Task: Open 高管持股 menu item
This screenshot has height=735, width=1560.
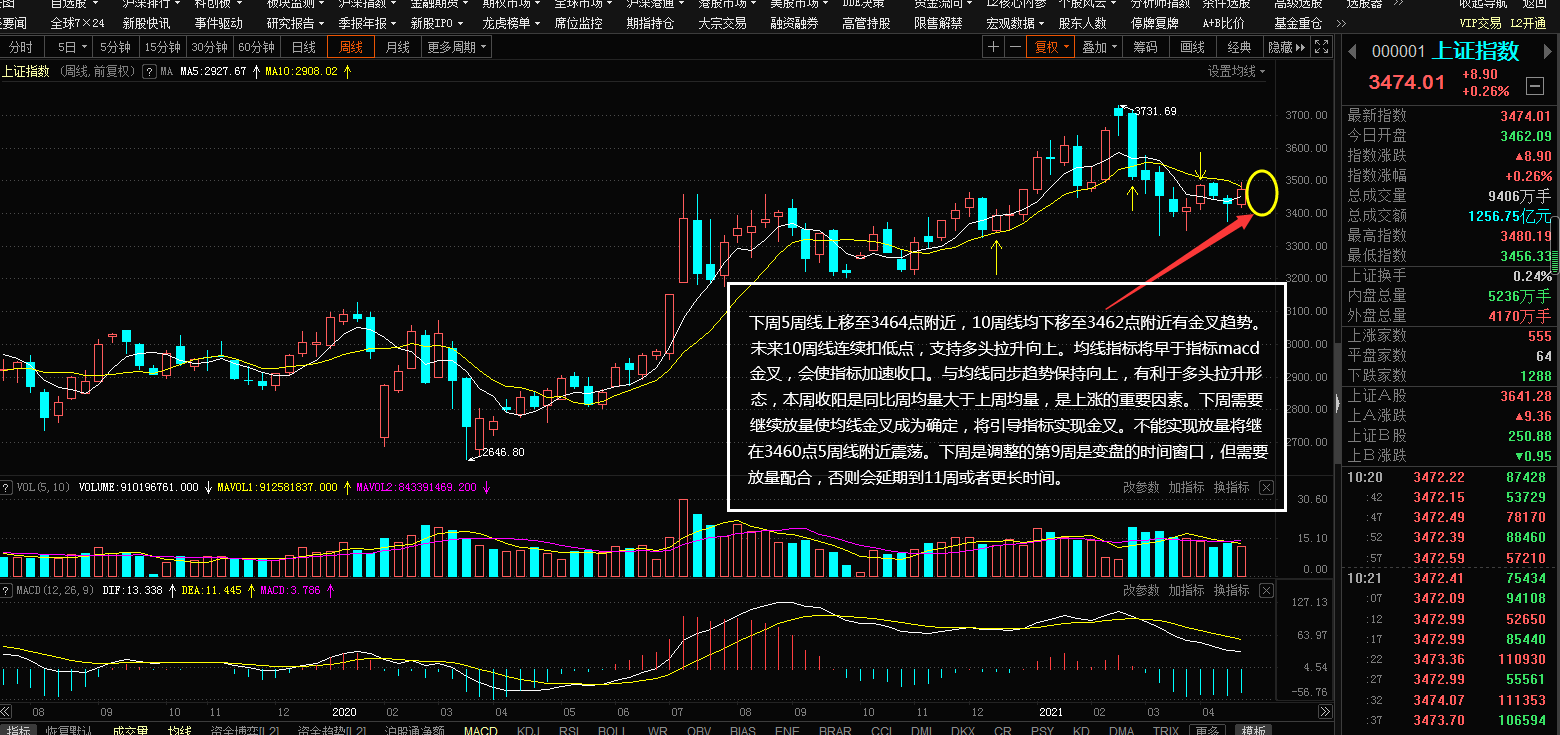Action: point(866,23)
